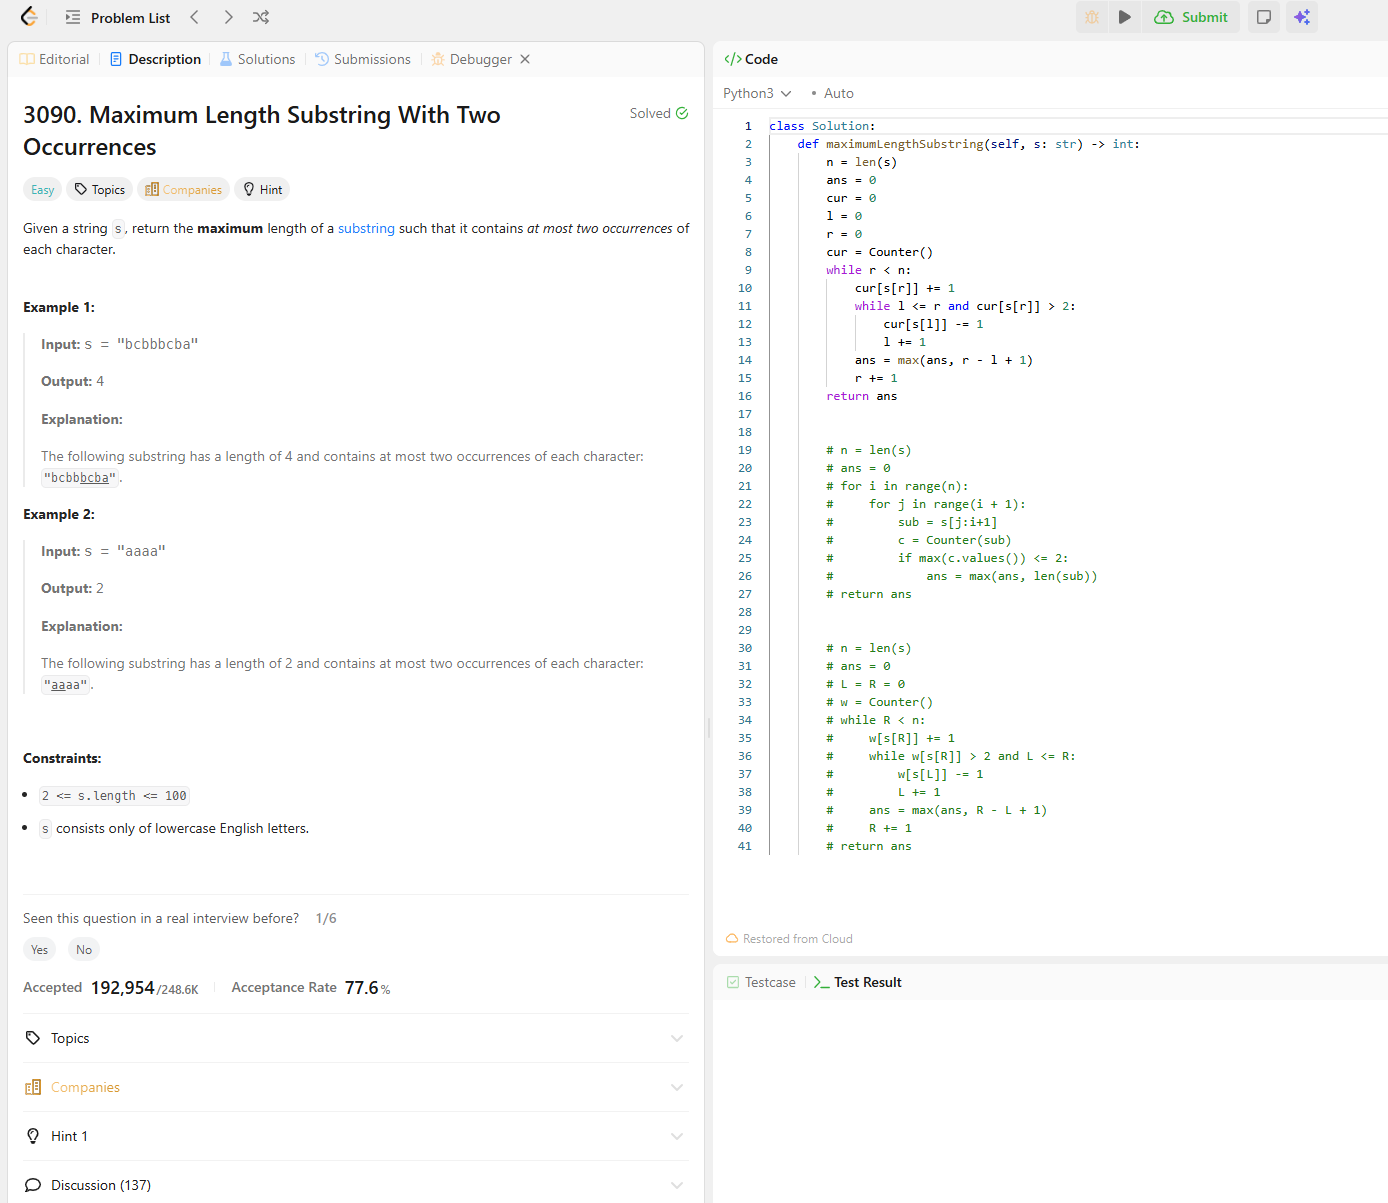Switch to the Solutions tab
Viewport: 1388px width, 1203px height.
(x=257, y=59)
